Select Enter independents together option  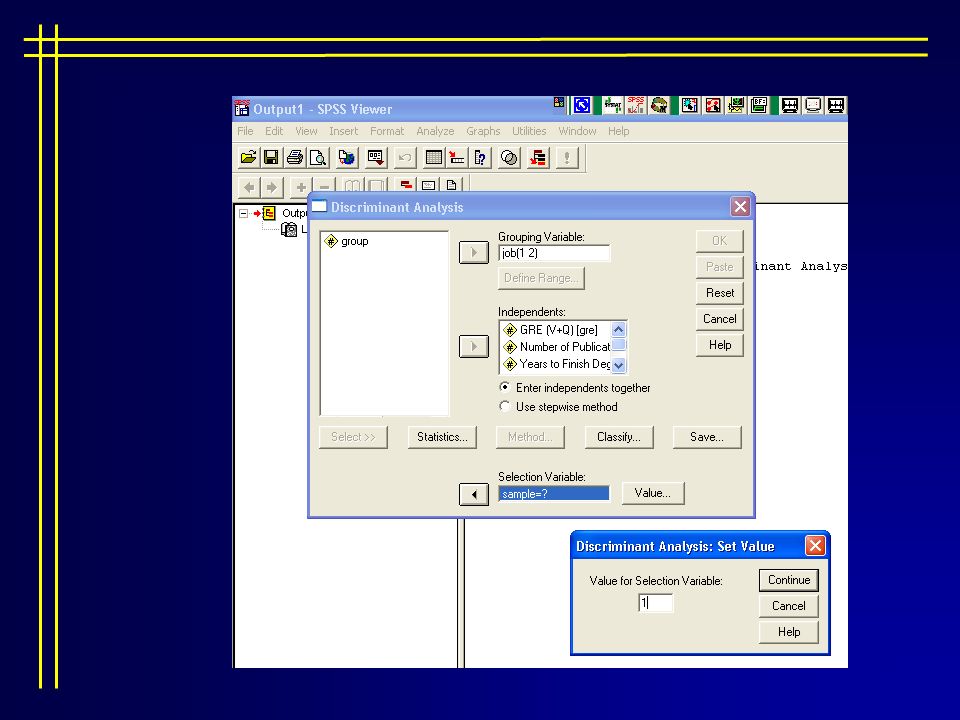click(x=574, y=388)
